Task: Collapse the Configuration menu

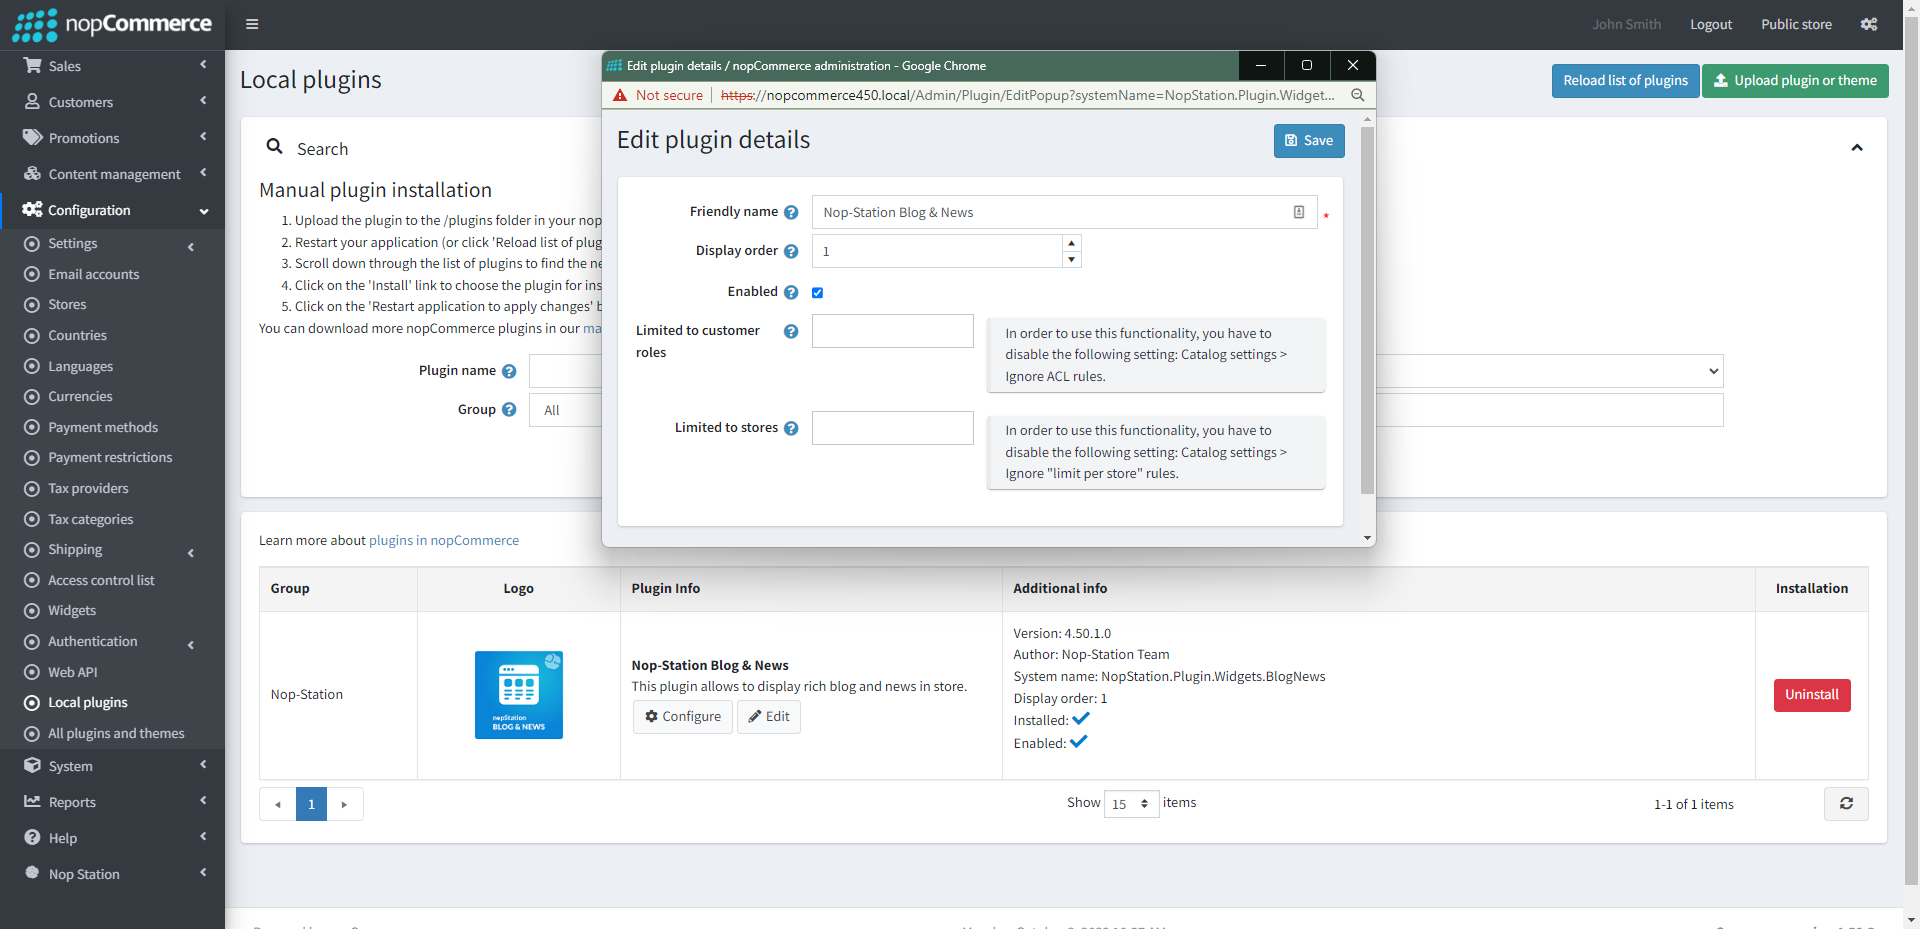Action: click(112, 210)
